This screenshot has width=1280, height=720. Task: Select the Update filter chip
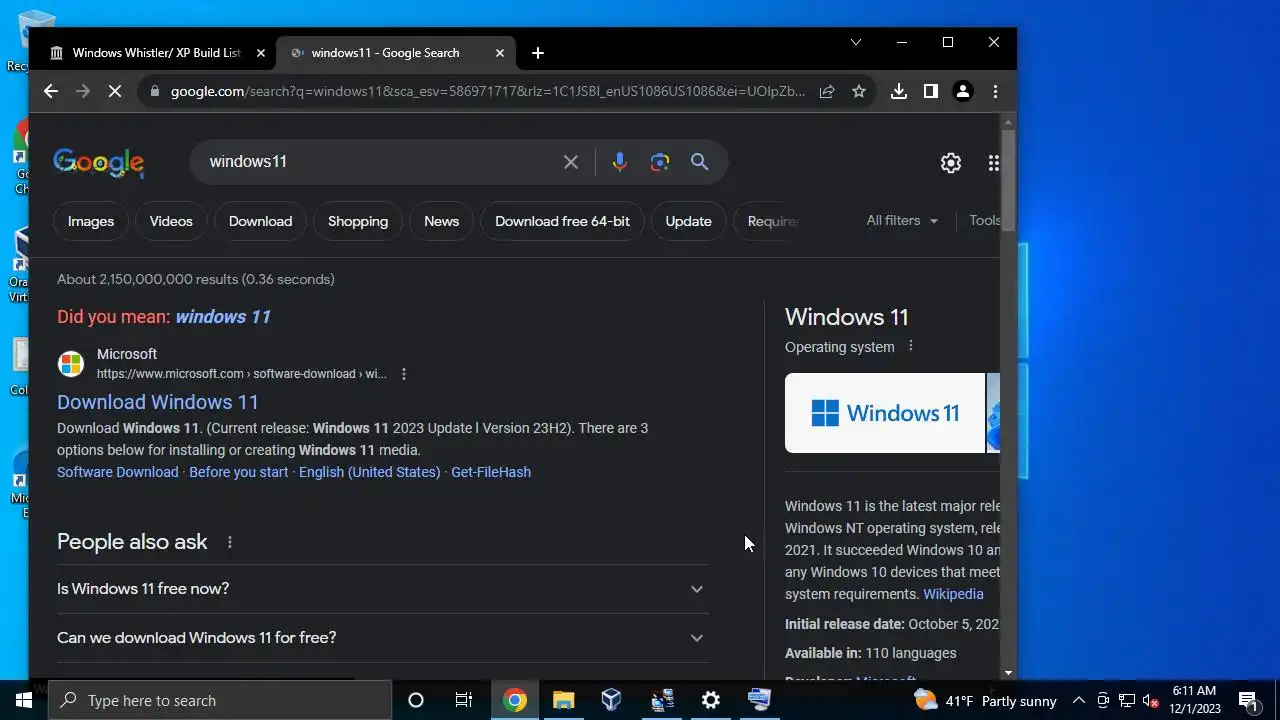[688, 221]
